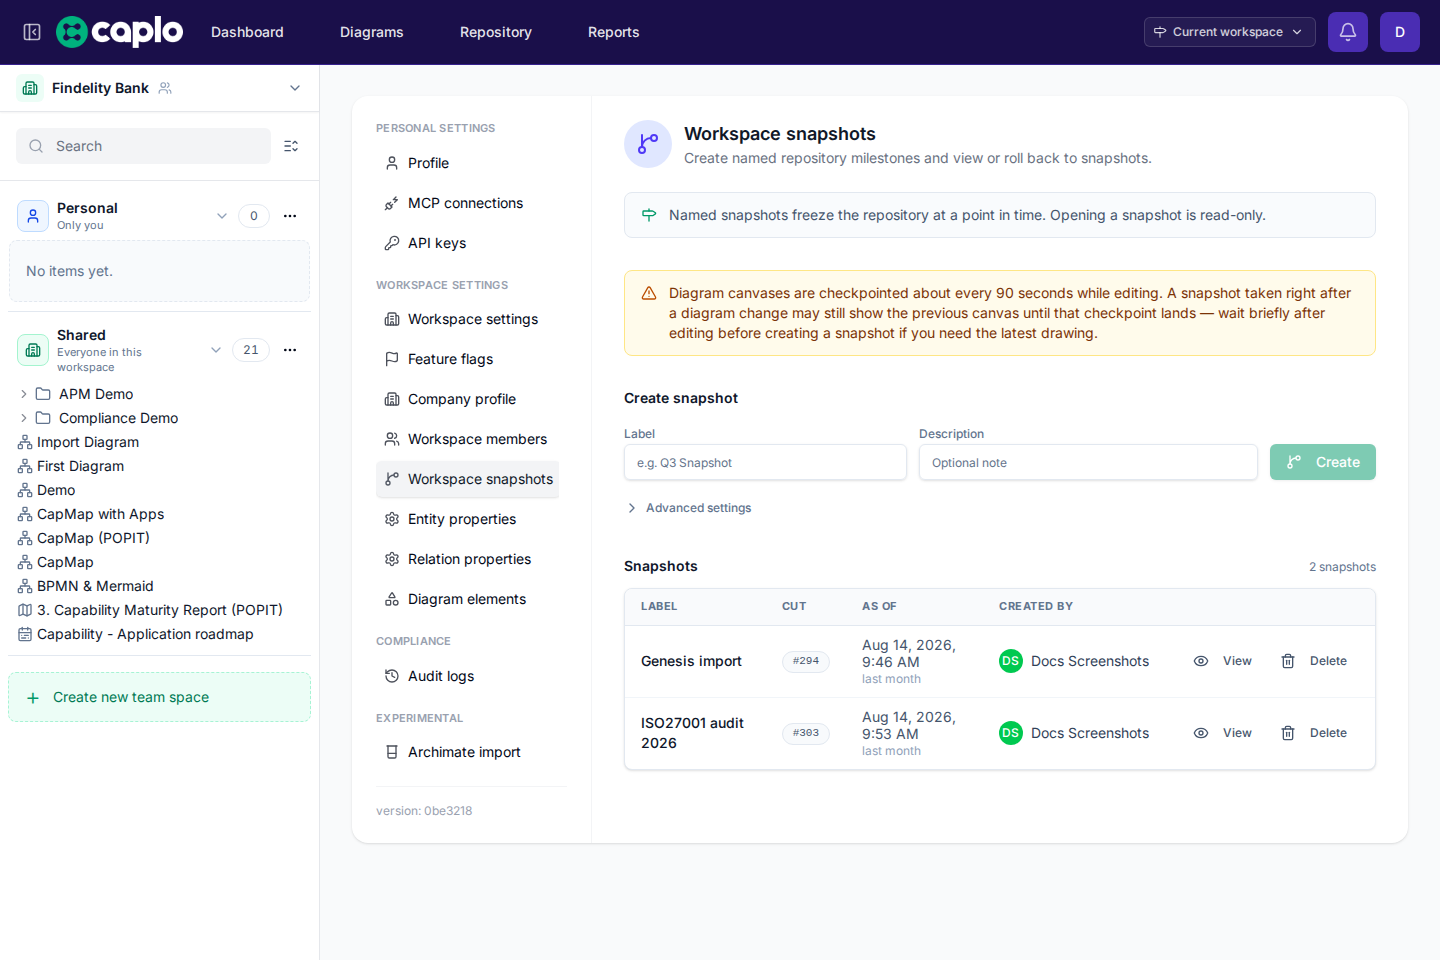Open the Shared space more options
This screenshot has height=960, width=1440.
coord(290,350)
